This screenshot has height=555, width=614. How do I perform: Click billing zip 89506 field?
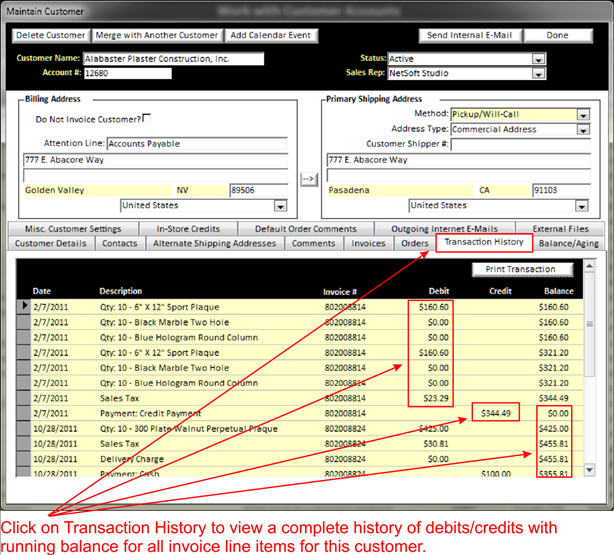(259, 190)
